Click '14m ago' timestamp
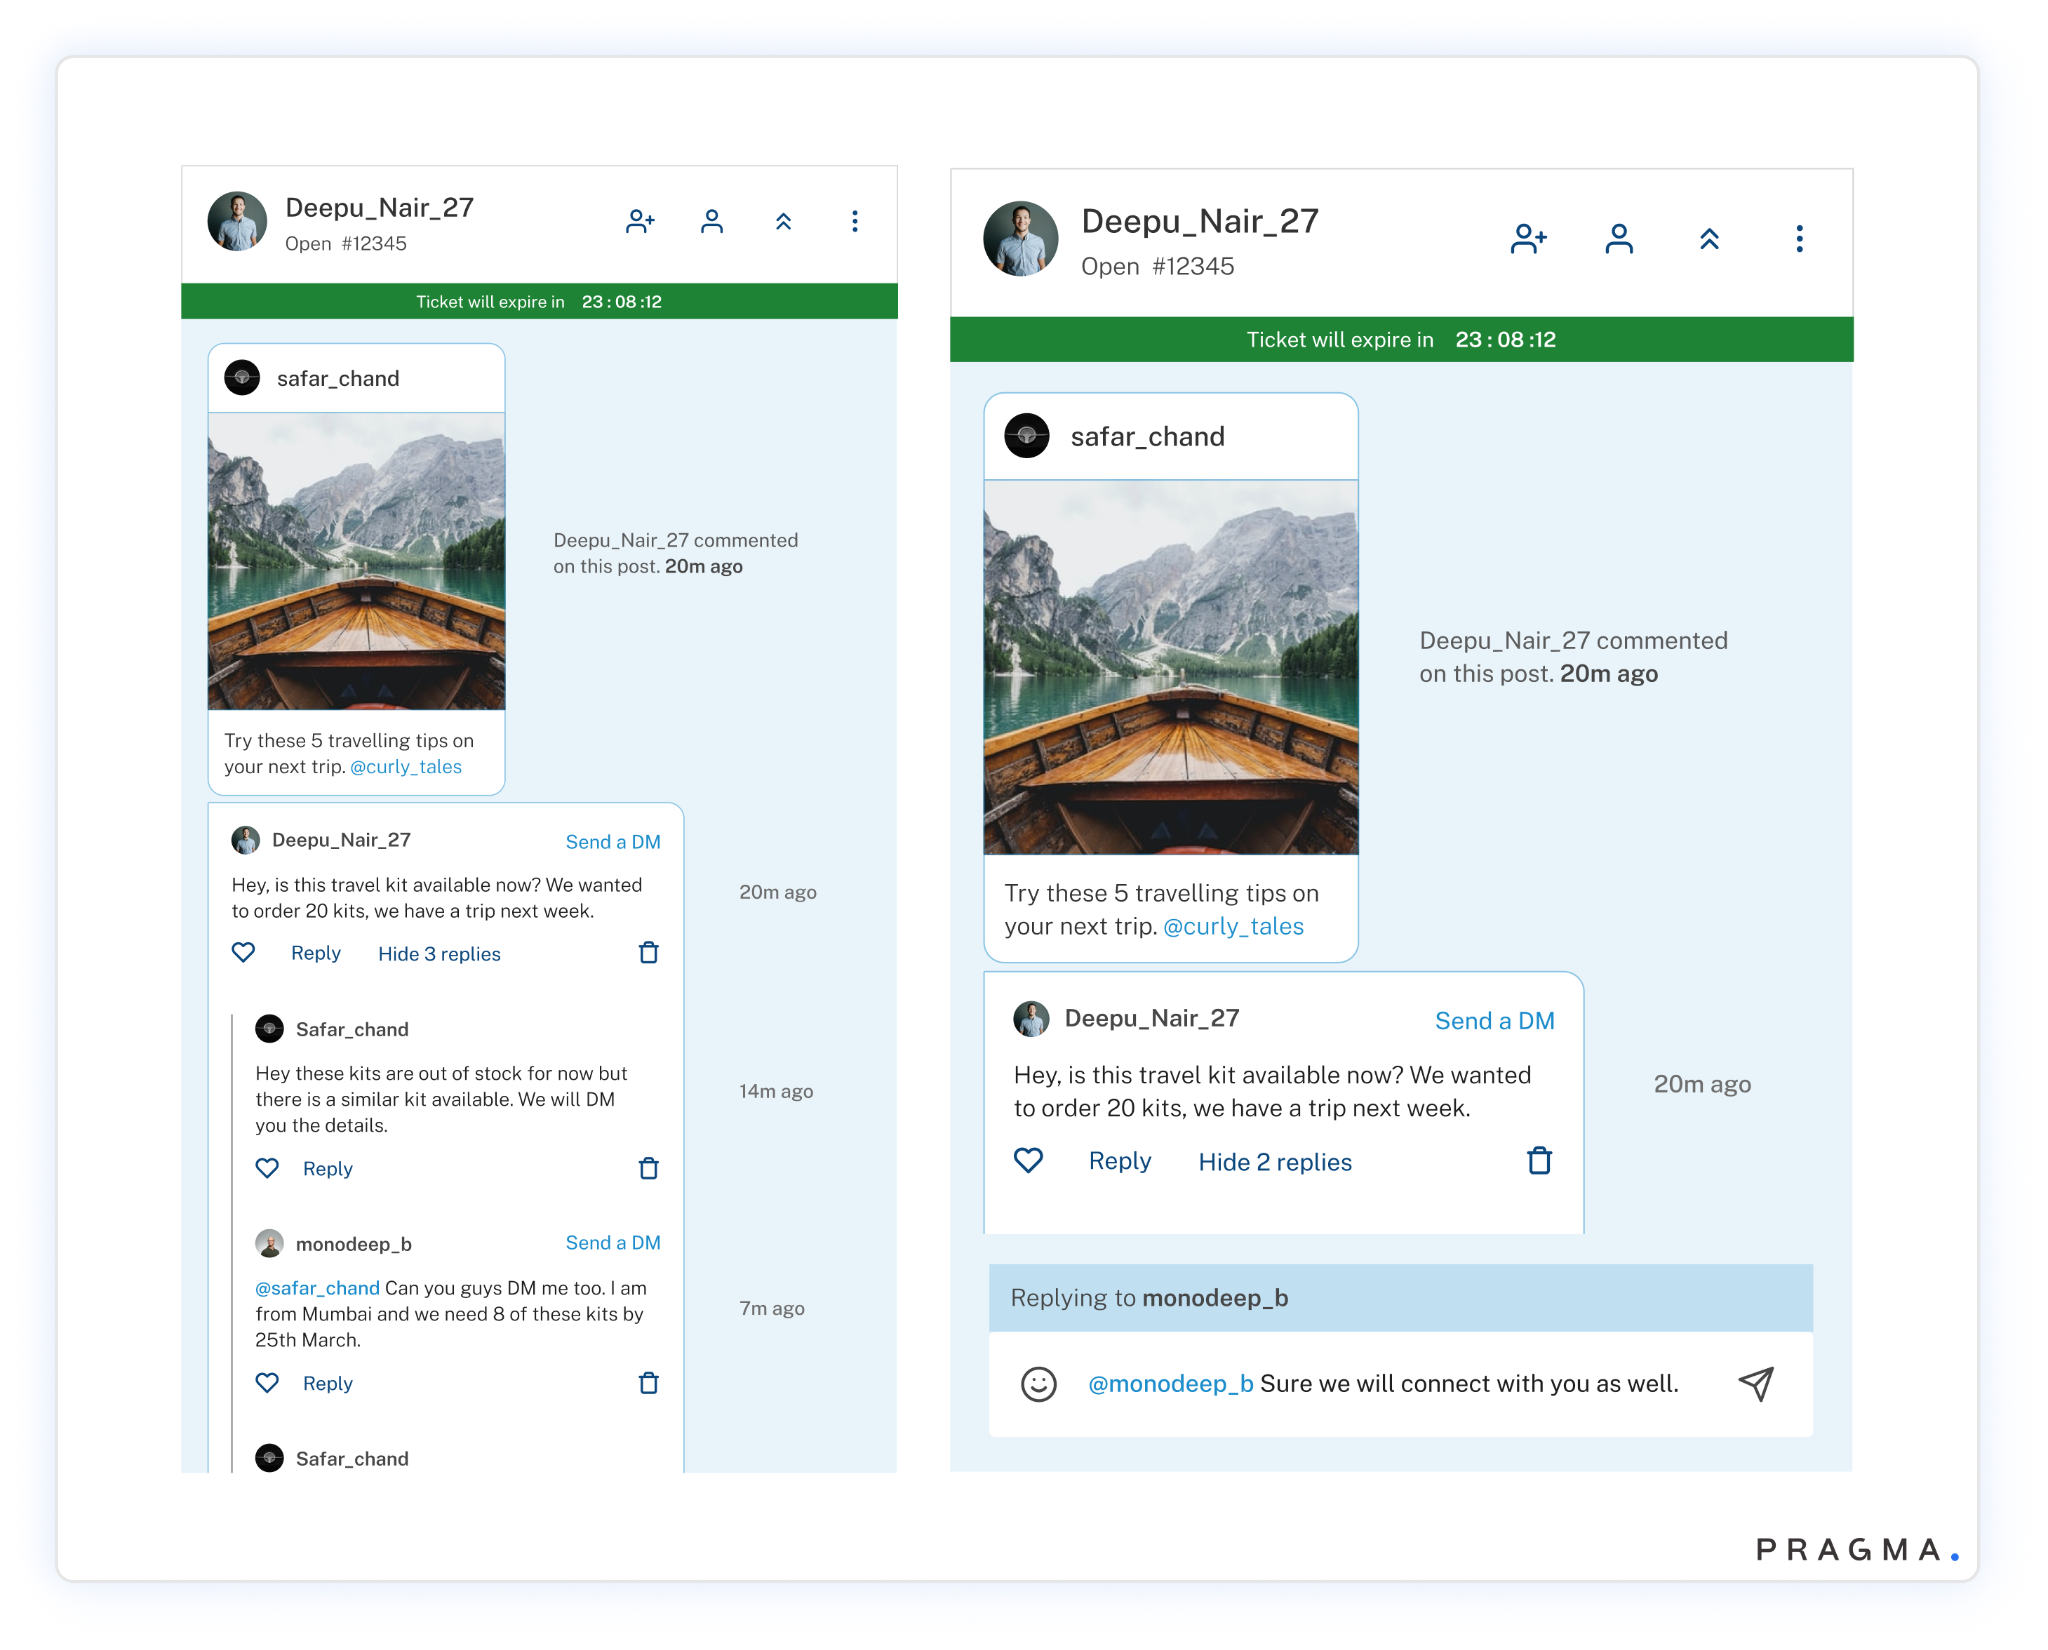Image resolution: width=2048 pixels, height=1650 pixels. tap(776, 1091)
